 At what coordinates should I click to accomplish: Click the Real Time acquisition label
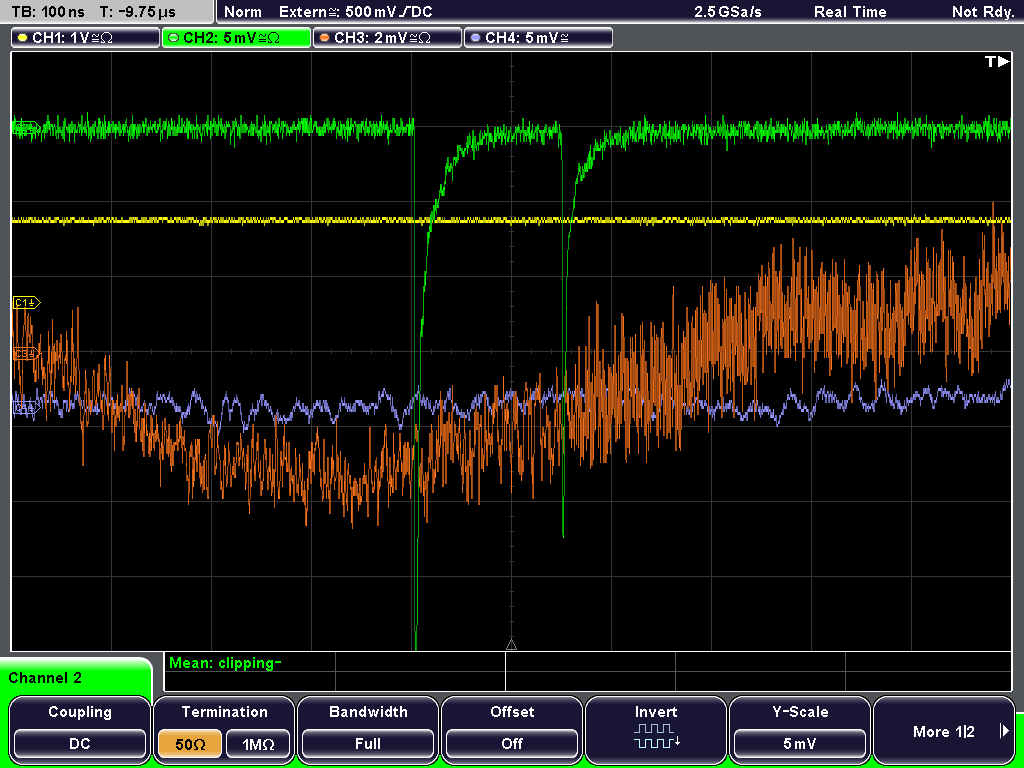point(850,12)
